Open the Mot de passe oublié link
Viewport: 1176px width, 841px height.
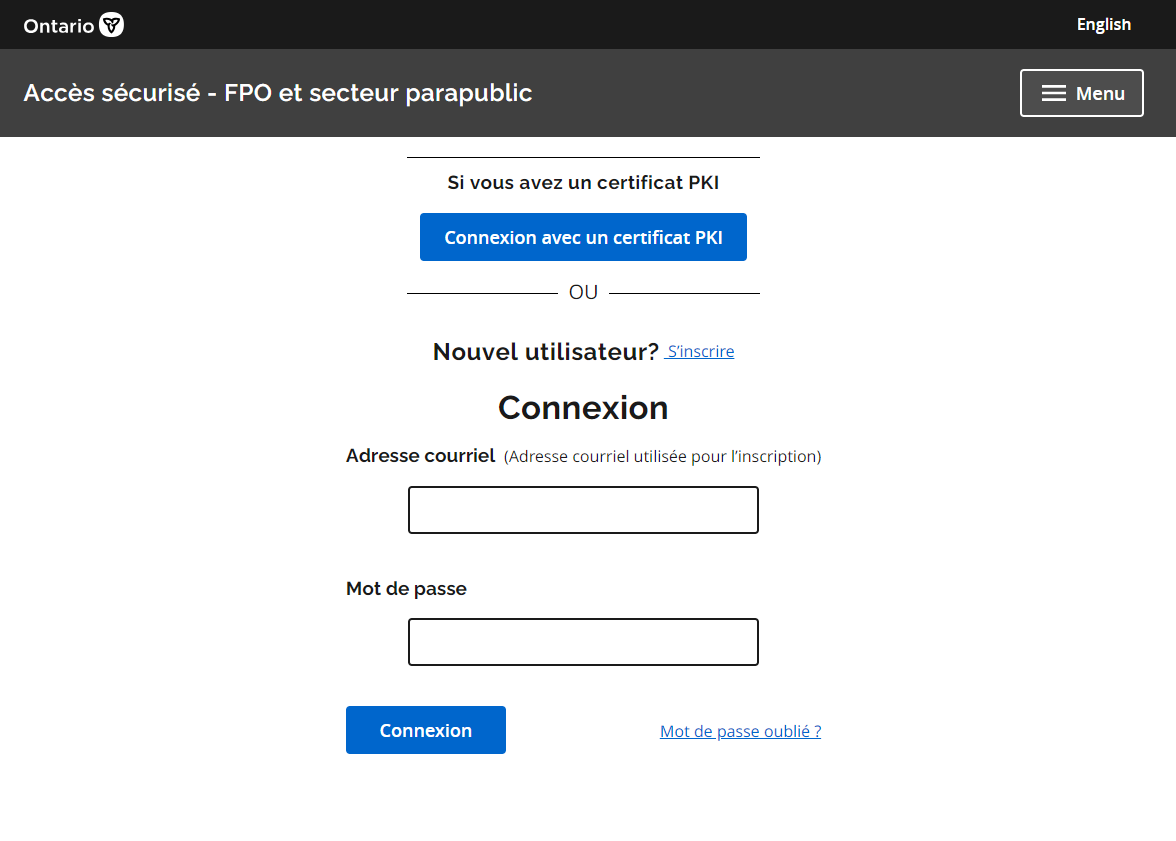740,731
